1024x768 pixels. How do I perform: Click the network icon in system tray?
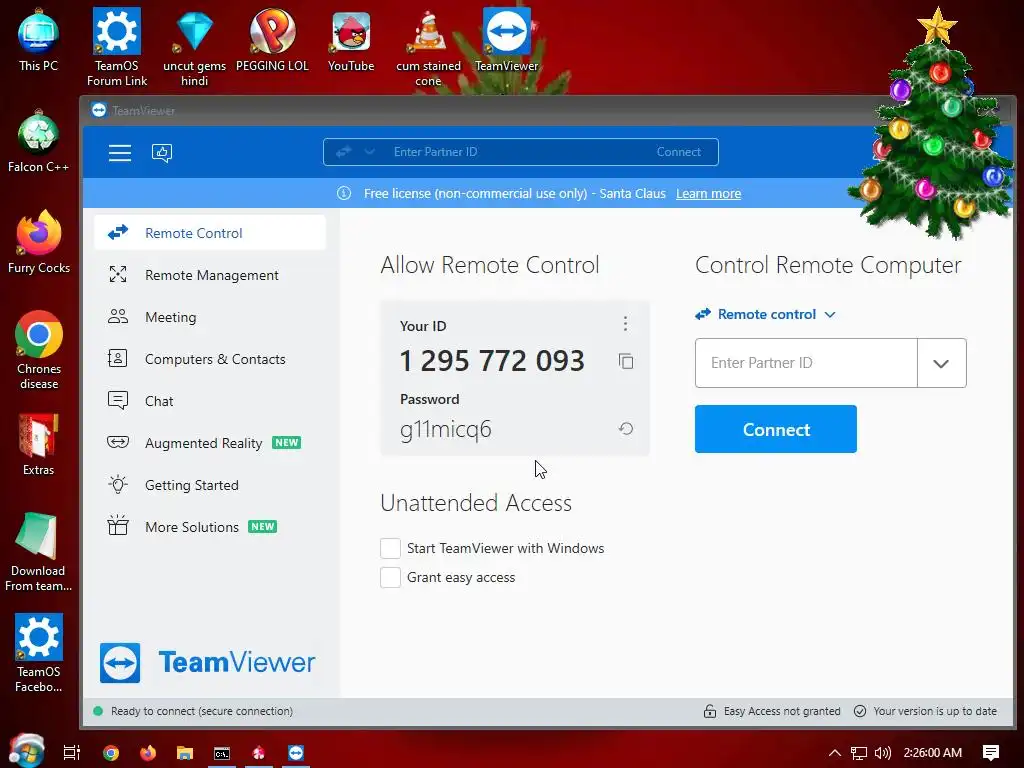click(x=859, y=753)
